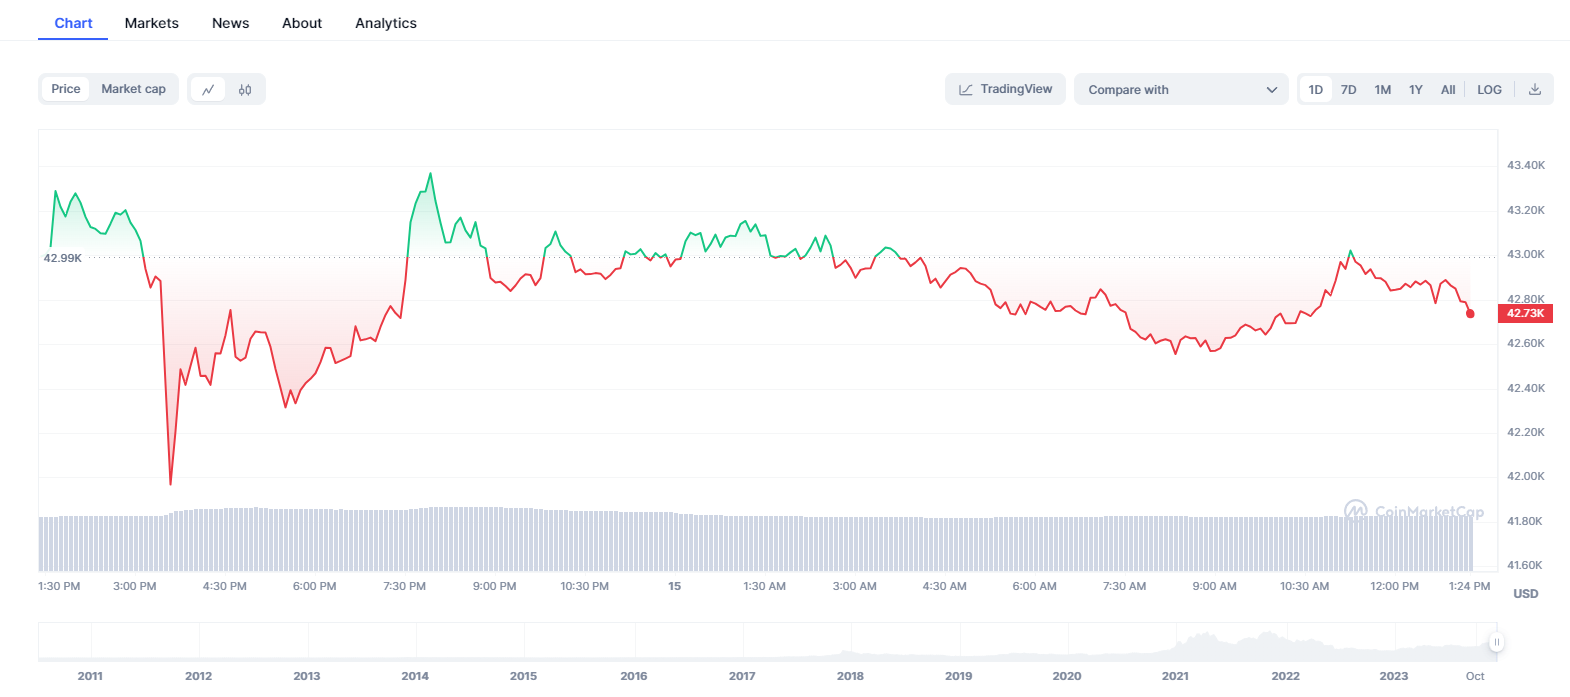The height and width of the screenshot is (697, 1570).
Task: Expand the Compare with dropdown
Action: click(x=1181, y=89)
